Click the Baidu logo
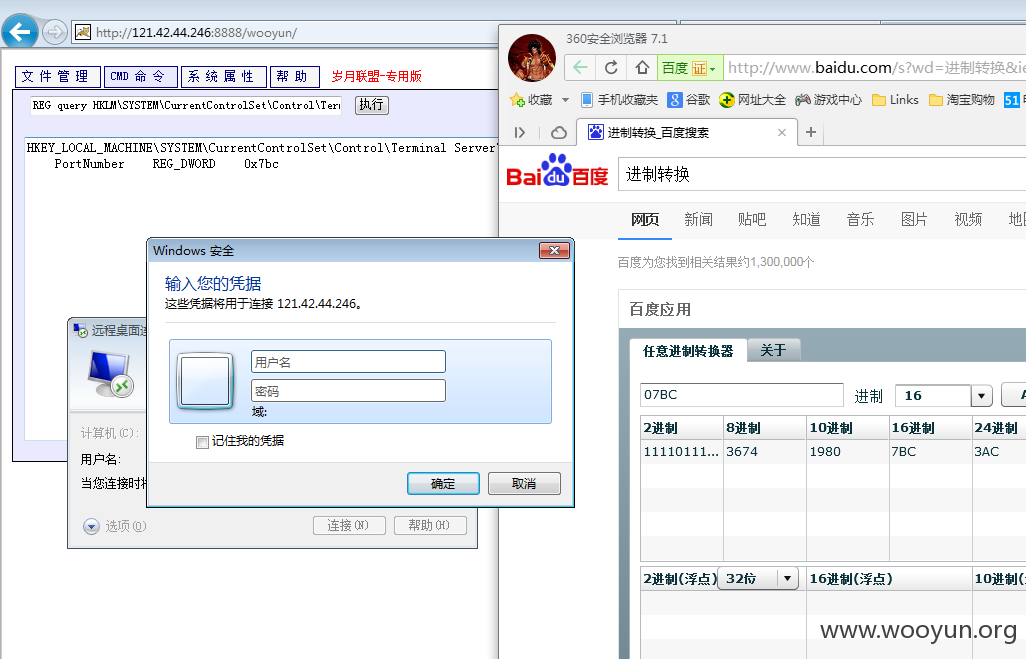Screen dimensions: 1026x659 click(557, 171)
